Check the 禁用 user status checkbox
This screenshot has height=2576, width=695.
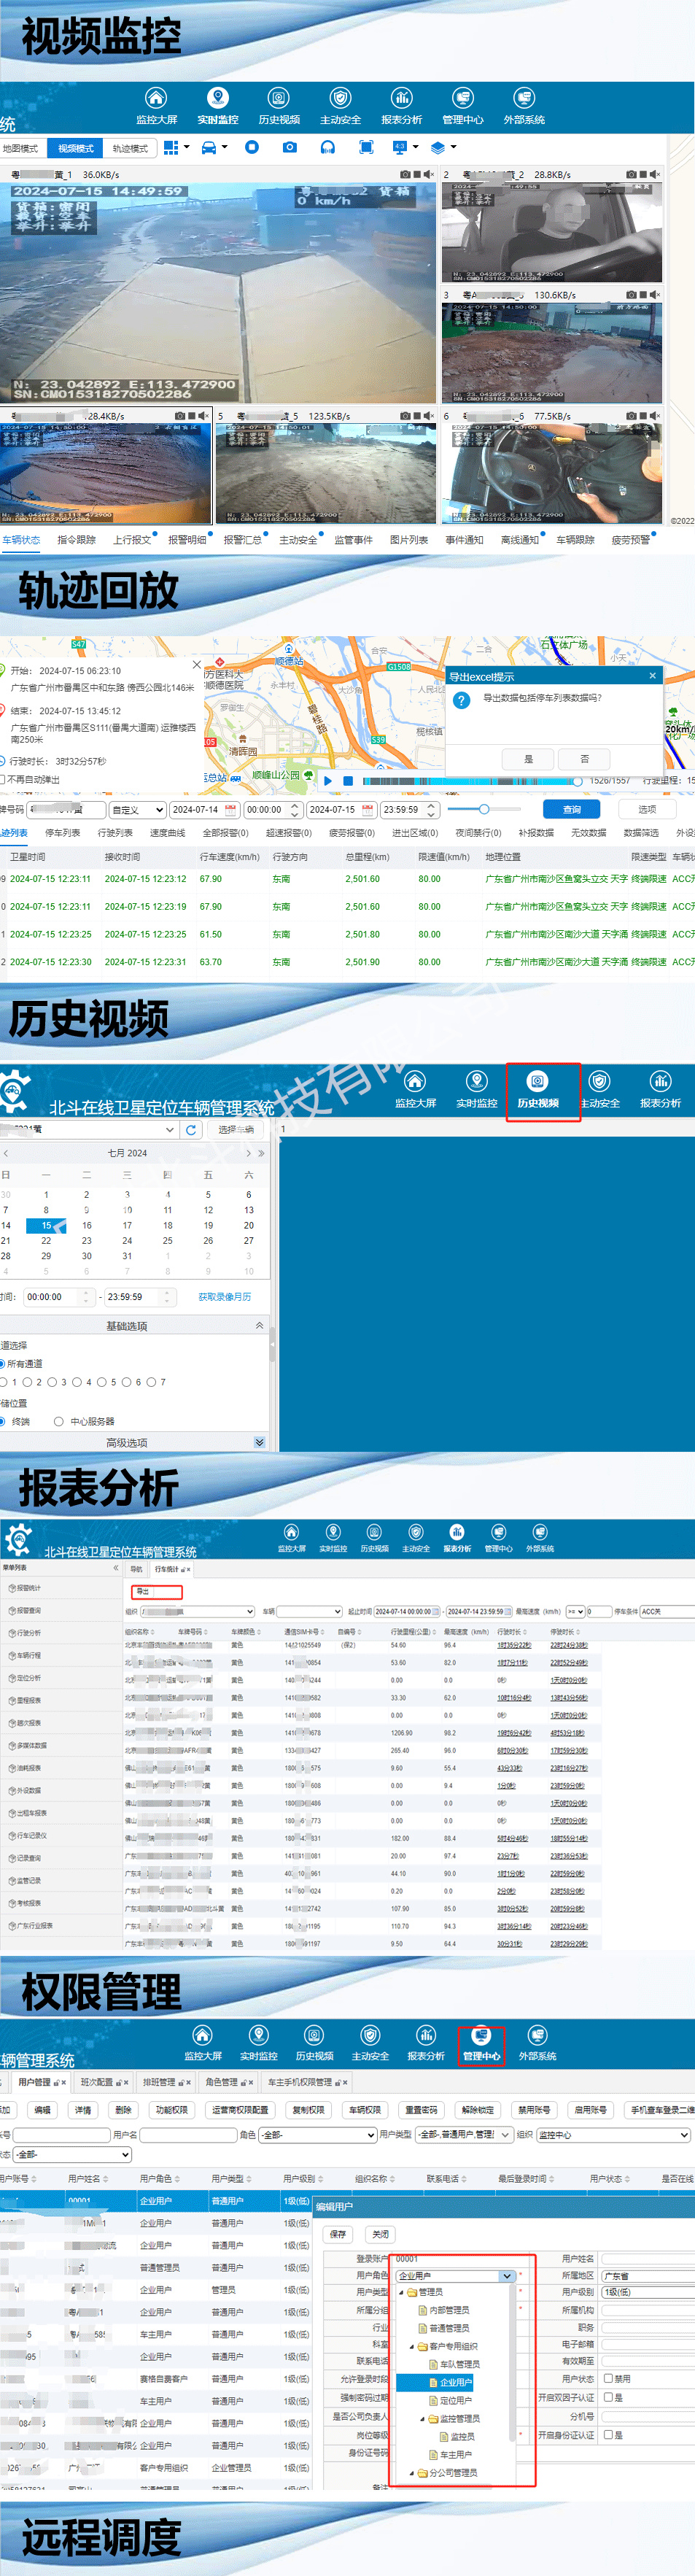pyautogui.click(x=608, y=2379)
